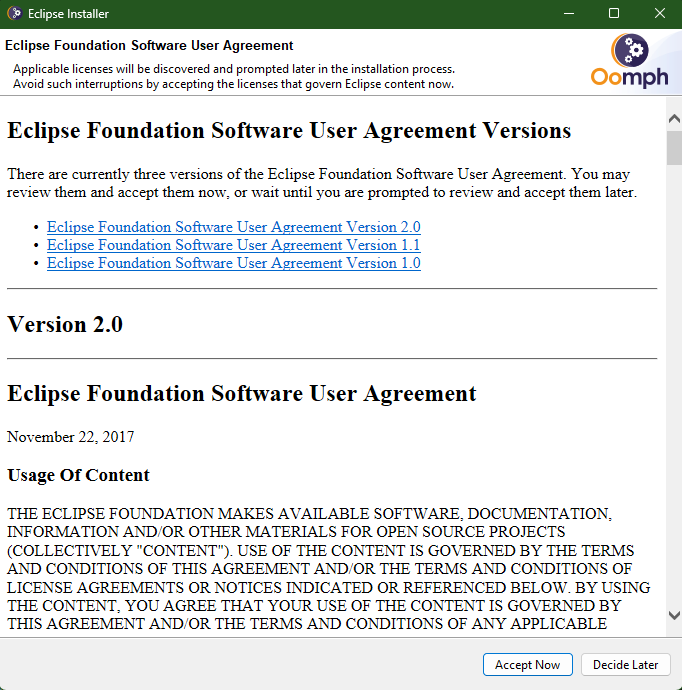The height and width of the screenshot is (690, 682).
Task: Click the 'Usage Of Content' heading
Action: pyautogui.click(x=78, y=475)
